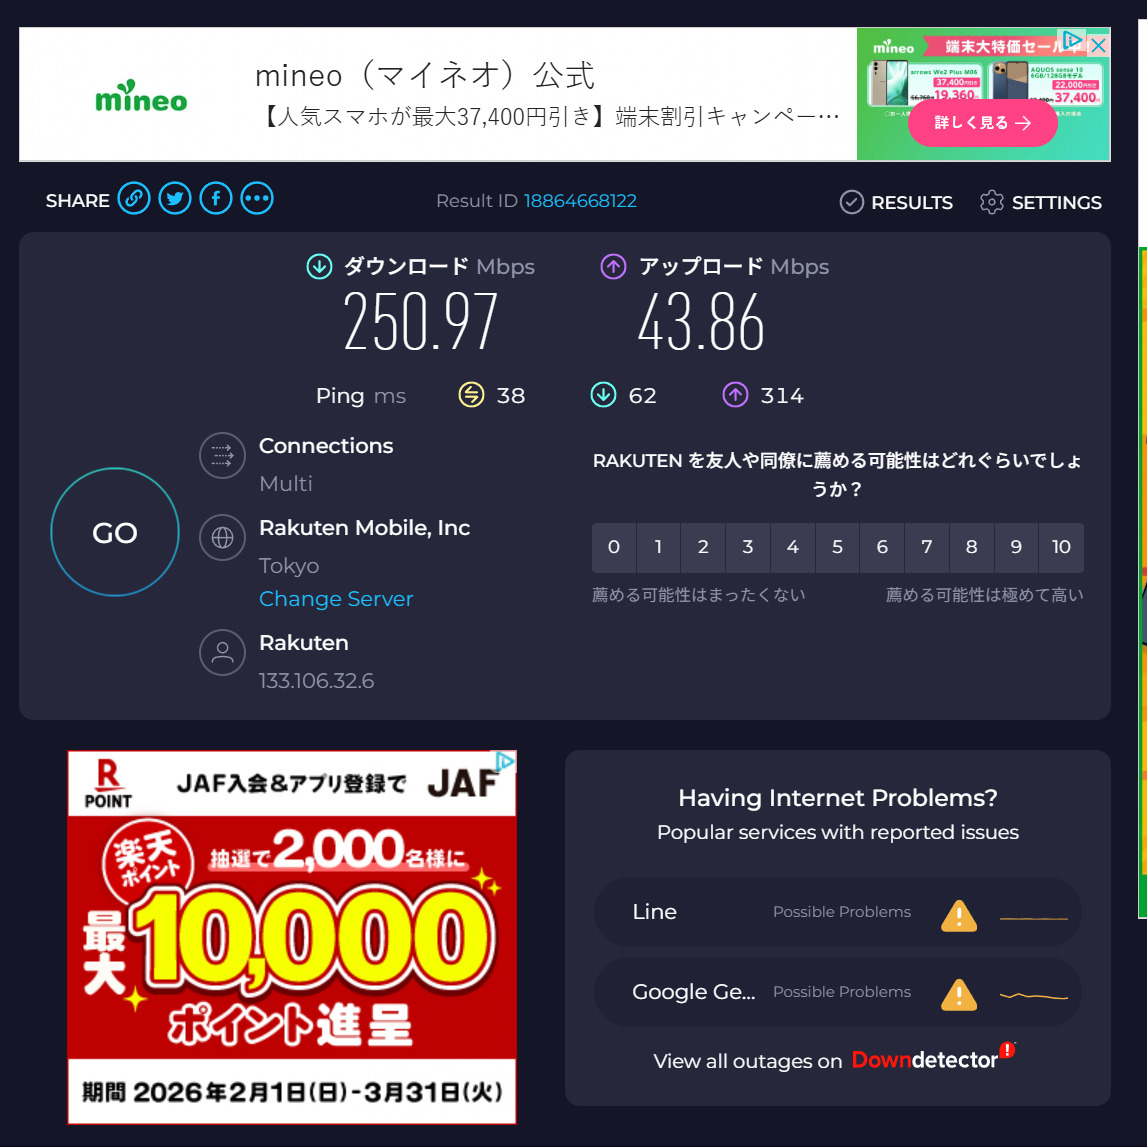Open the Downdetector logo link
1147x1147 pixels.
coord(933,1058)
